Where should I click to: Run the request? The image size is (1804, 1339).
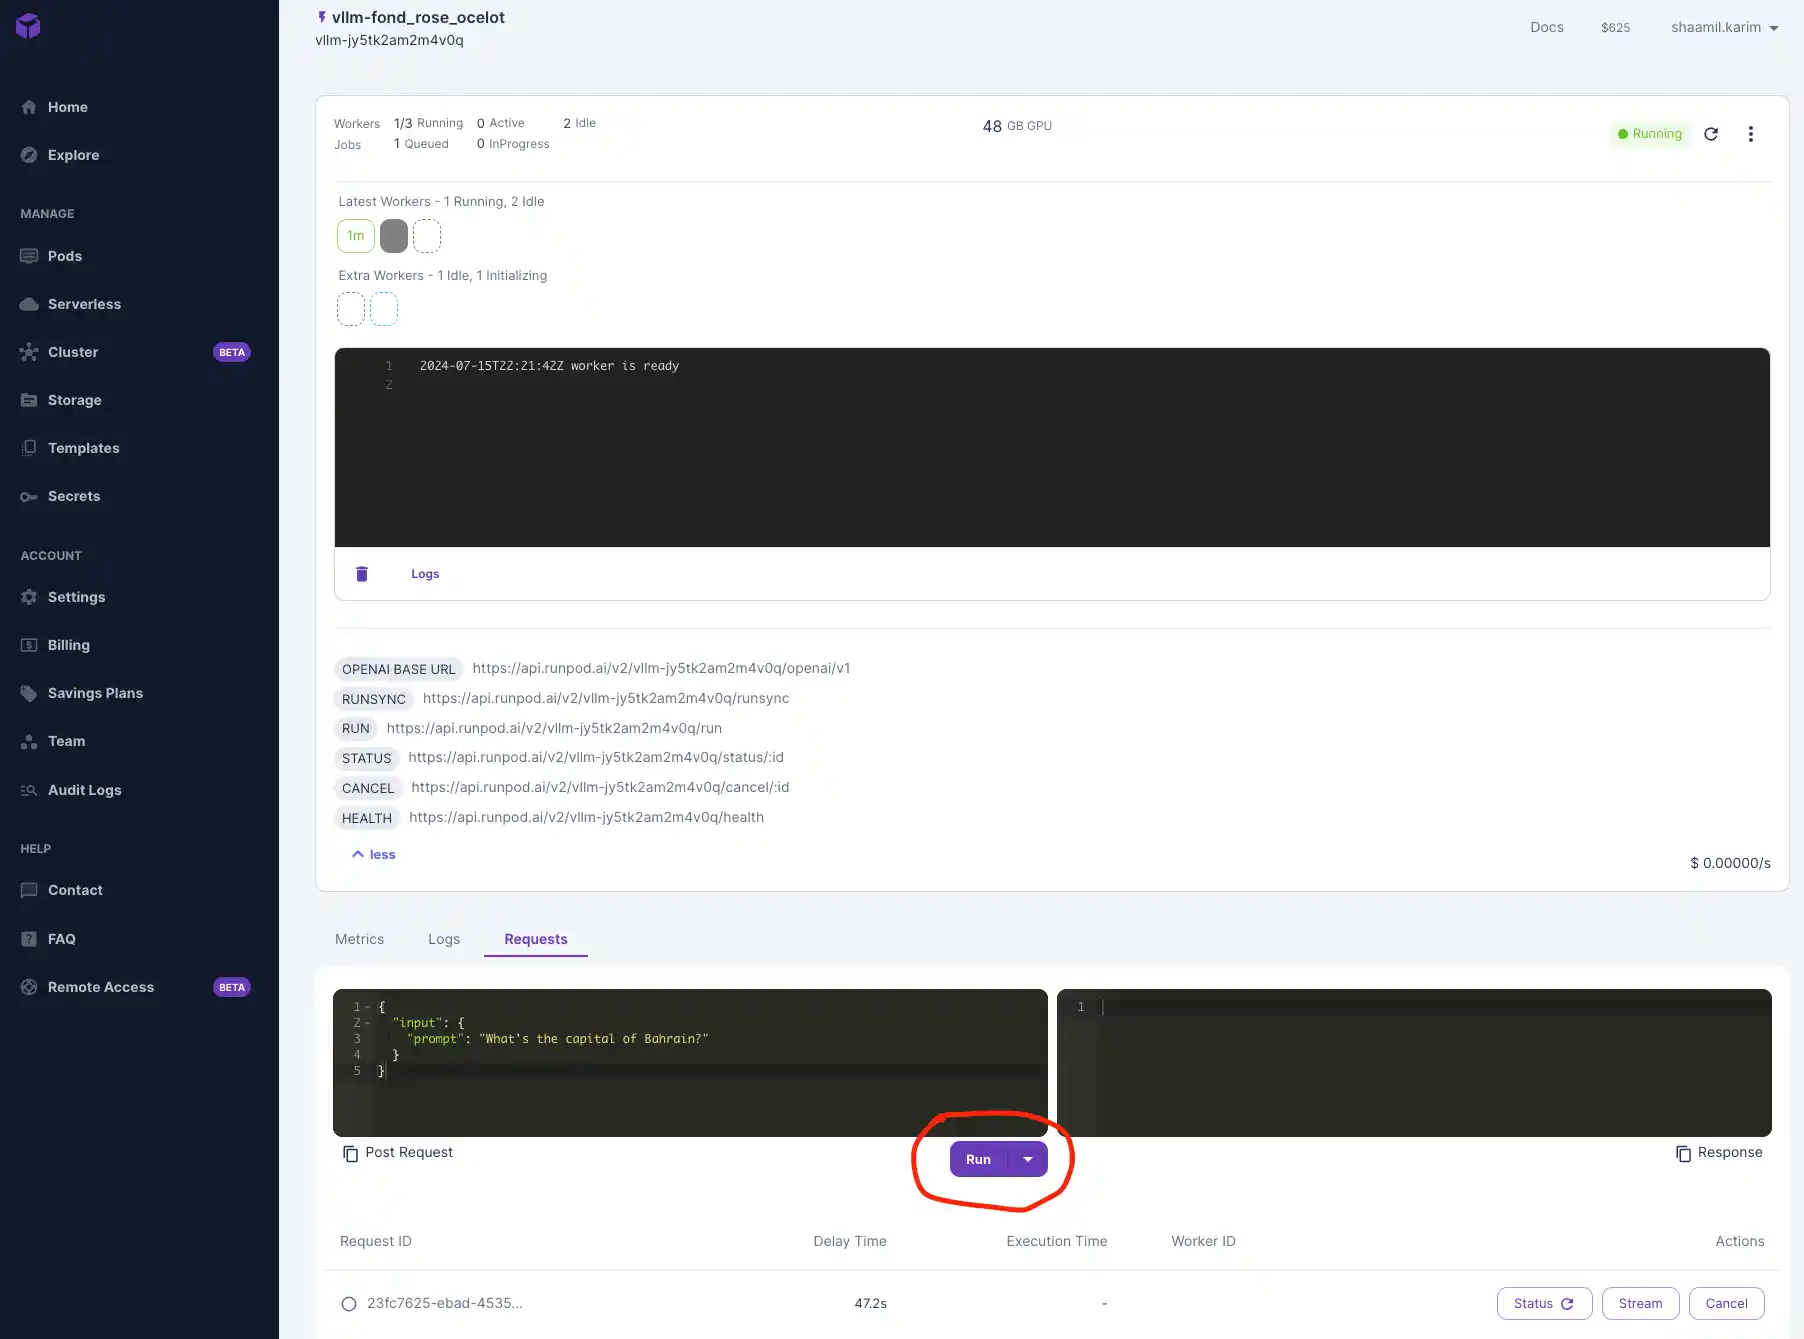click(978, 1159)
